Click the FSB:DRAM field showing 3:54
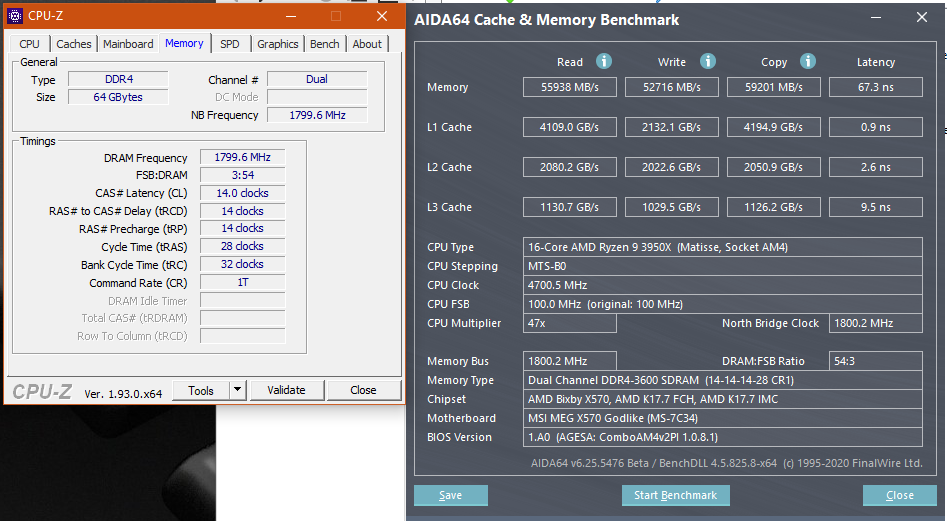The height and width of the screenshot is (521, 947). [242, 175]
